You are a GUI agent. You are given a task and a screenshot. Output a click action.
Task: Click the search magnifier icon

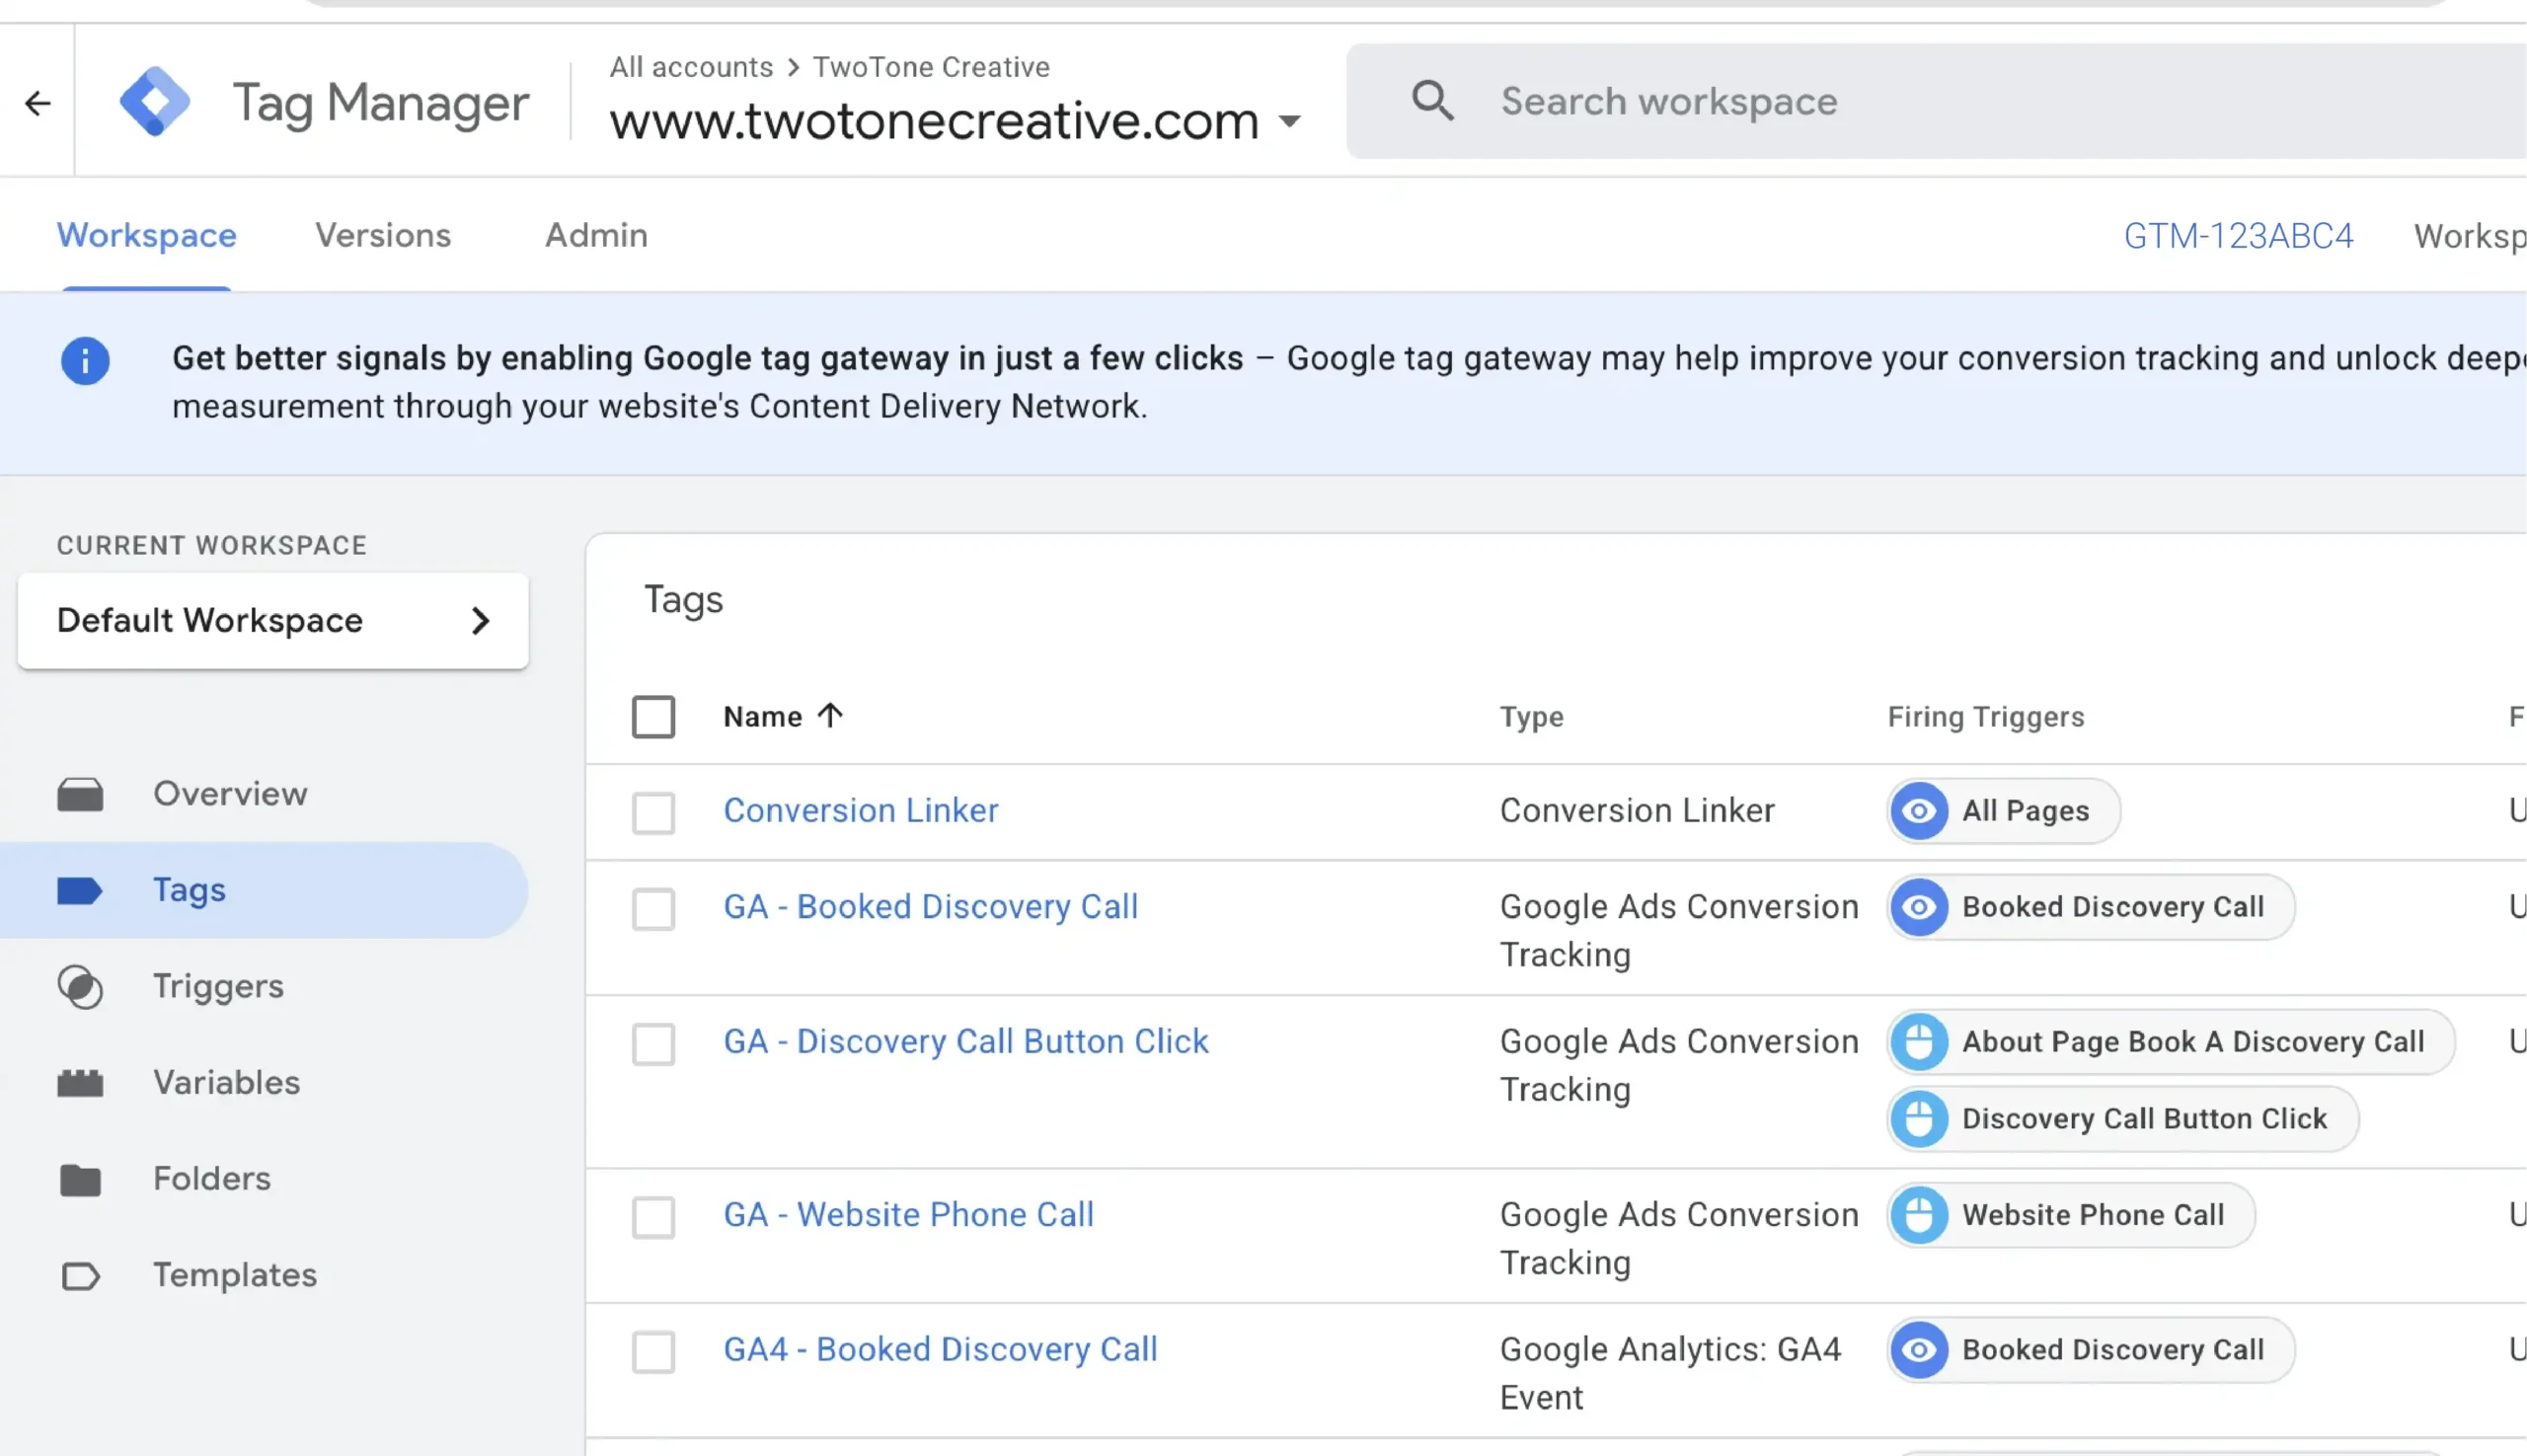coord(1432,101)
